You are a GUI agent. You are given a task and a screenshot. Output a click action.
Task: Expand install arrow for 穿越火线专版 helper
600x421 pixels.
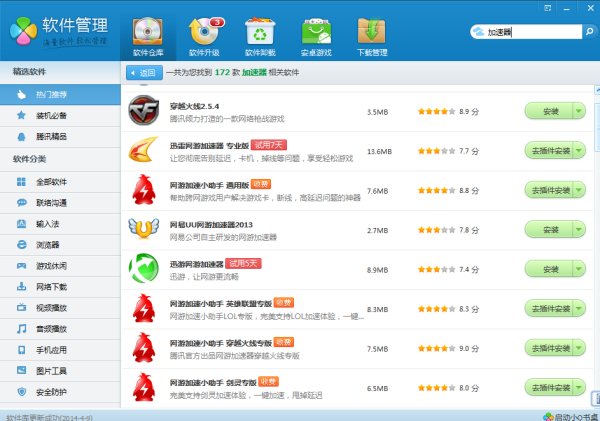[579, 348]
